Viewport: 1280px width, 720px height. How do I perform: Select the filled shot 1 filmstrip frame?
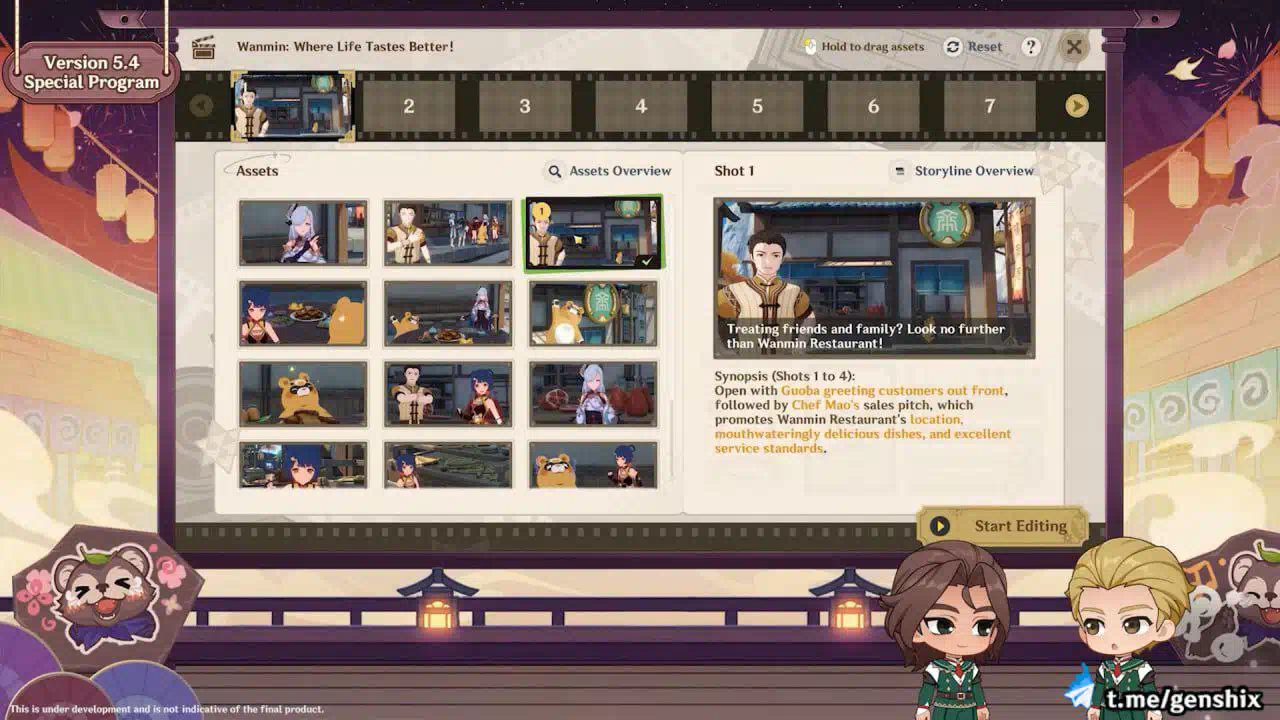tap(293, 106)
